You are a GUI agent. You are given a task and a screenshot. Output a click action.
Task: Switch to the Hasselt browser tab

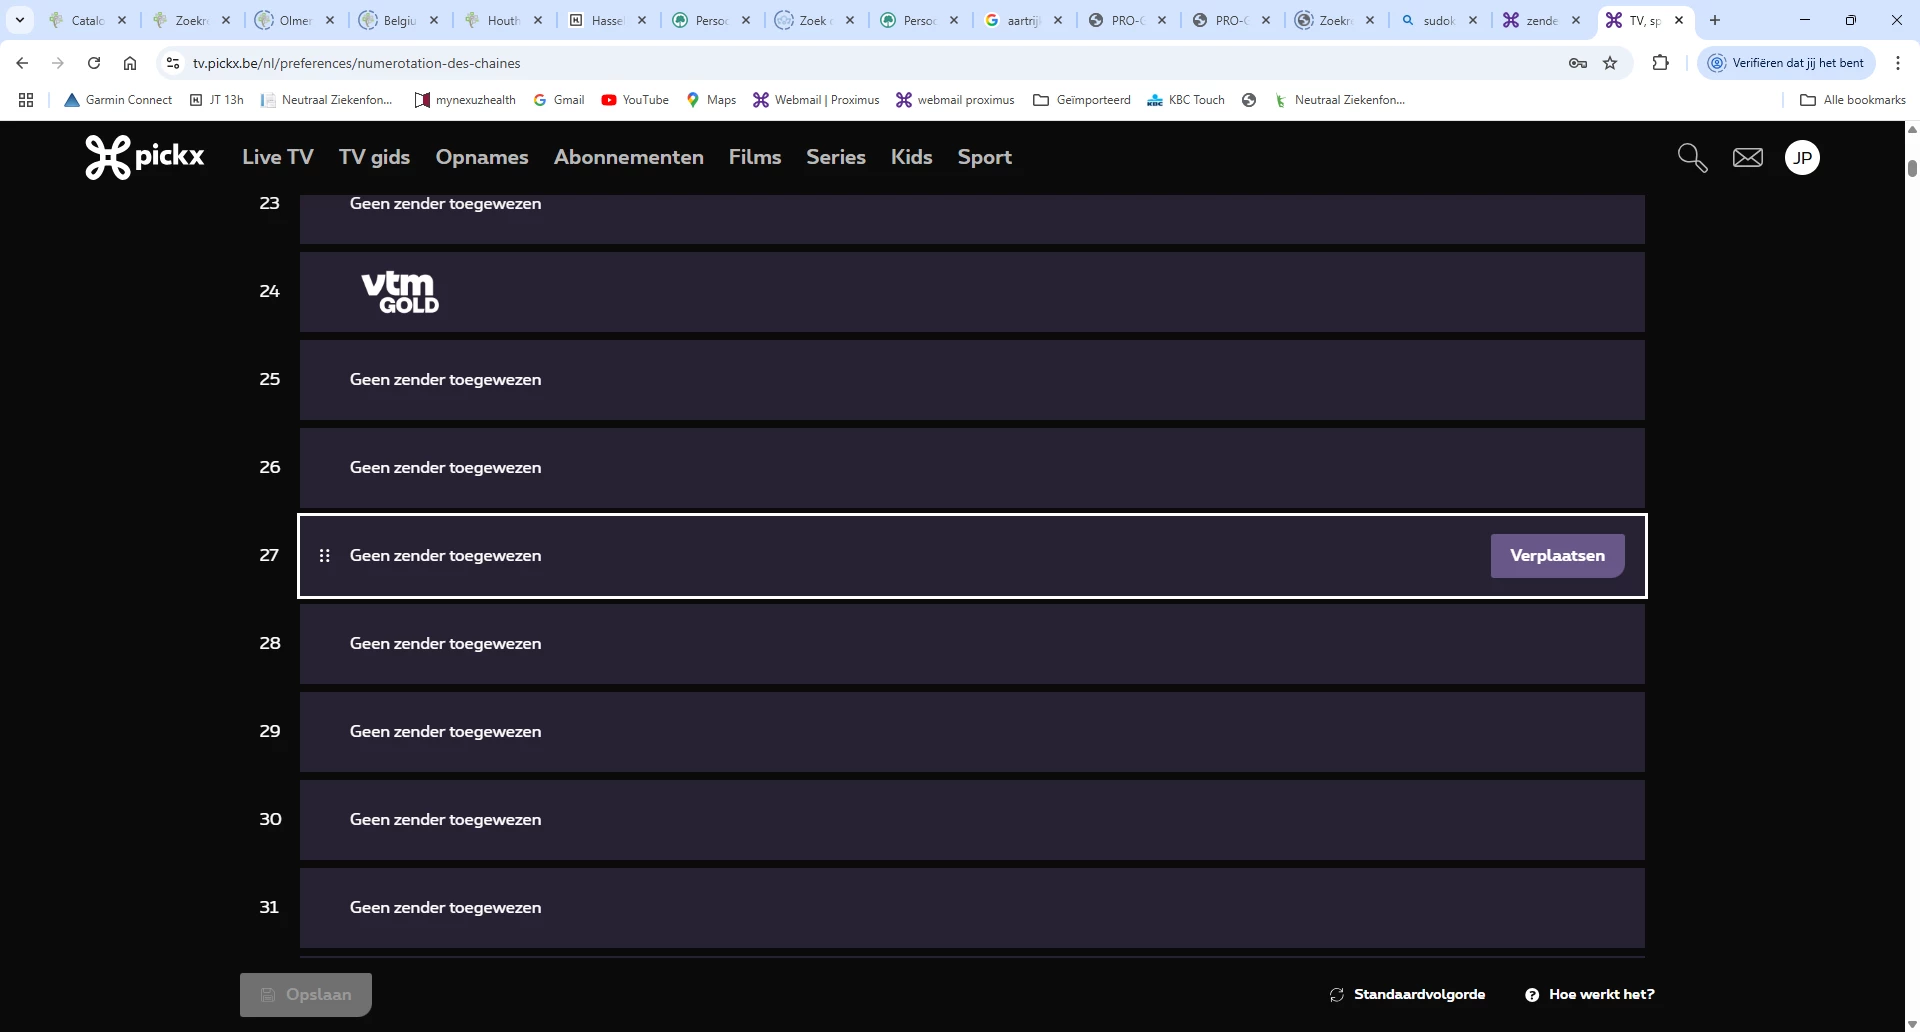point(607,20)
